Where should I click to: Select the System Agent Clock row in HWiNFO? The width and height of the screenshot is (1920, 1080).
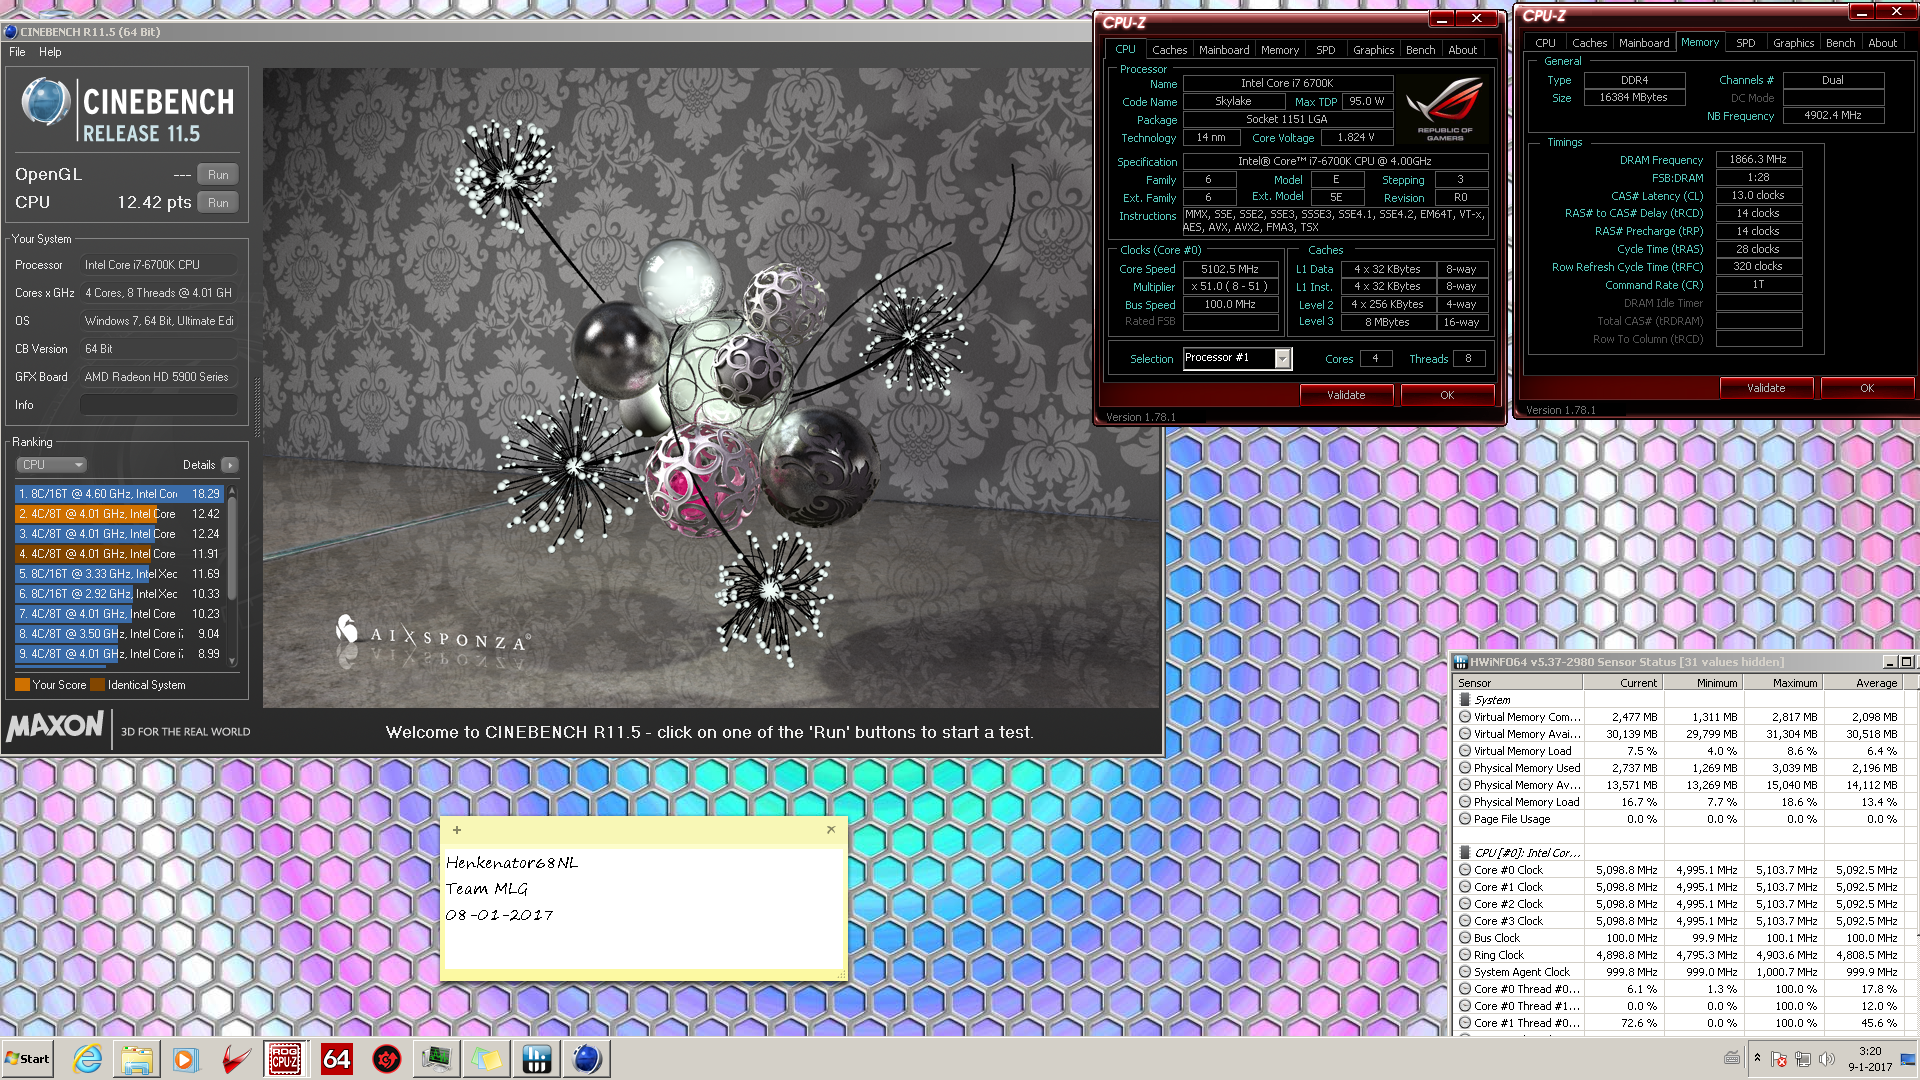coord(1679,972)
